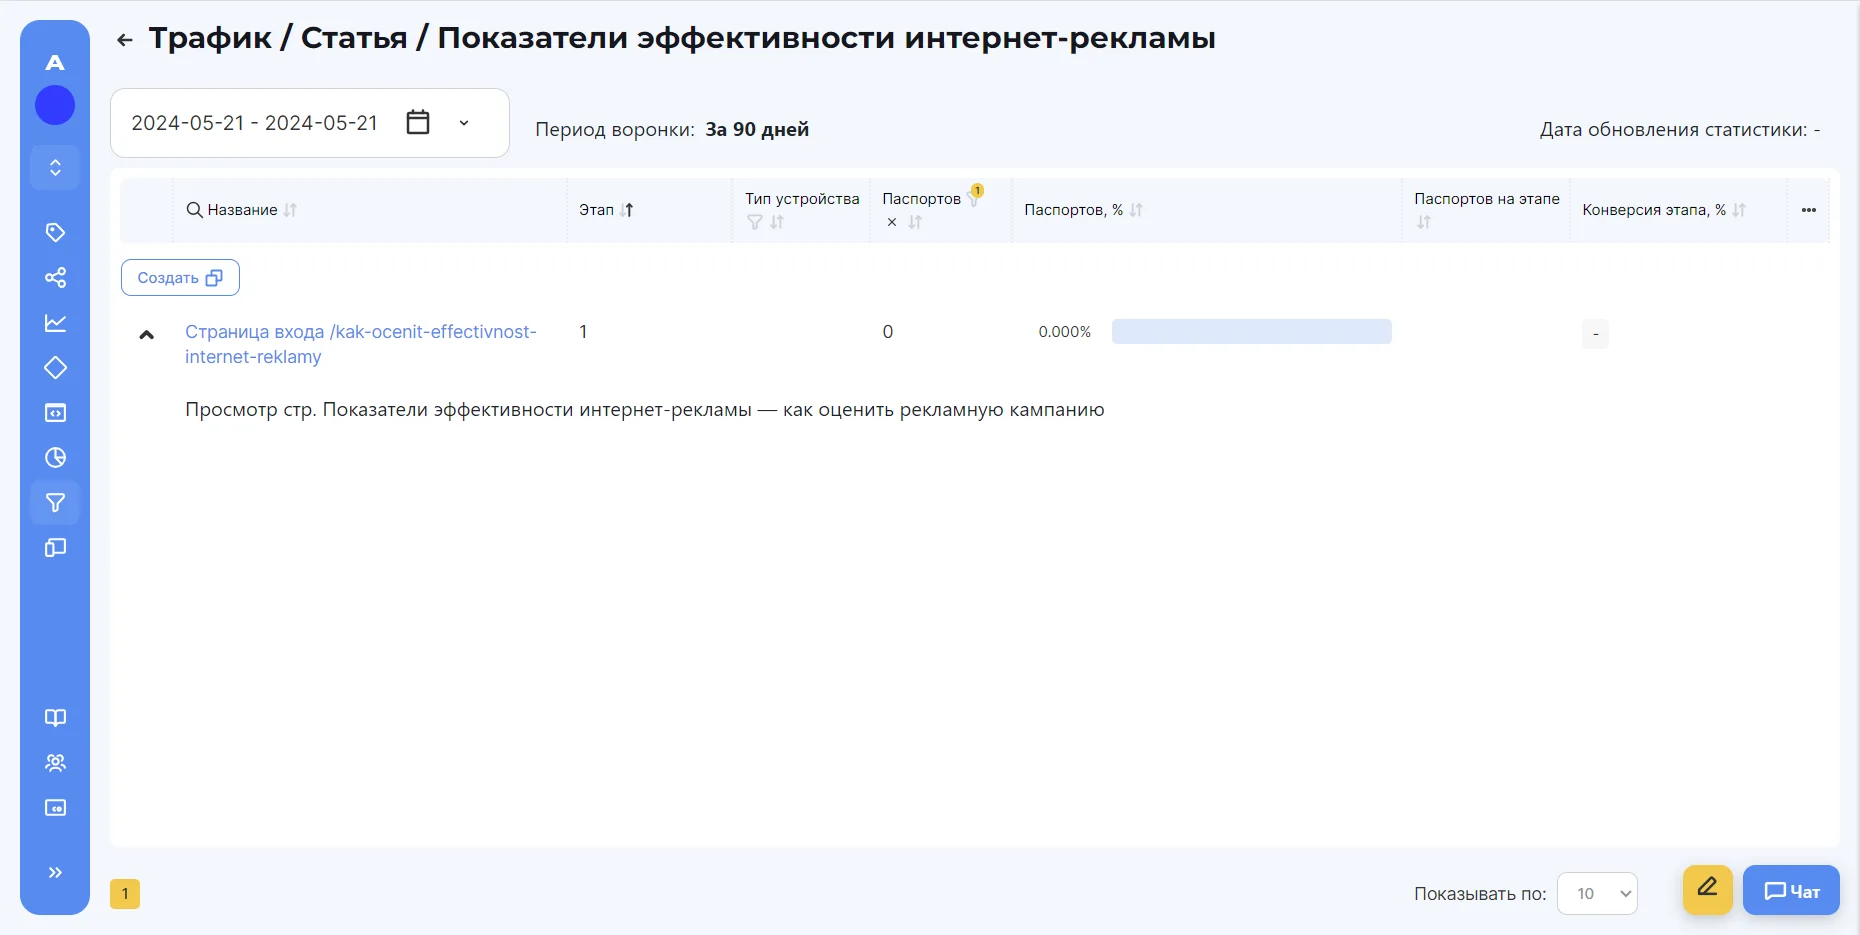Click the letter A logo at the sidebar top
The height and width of the screenshot is (935, 1860).
click(x=55, y=62)
